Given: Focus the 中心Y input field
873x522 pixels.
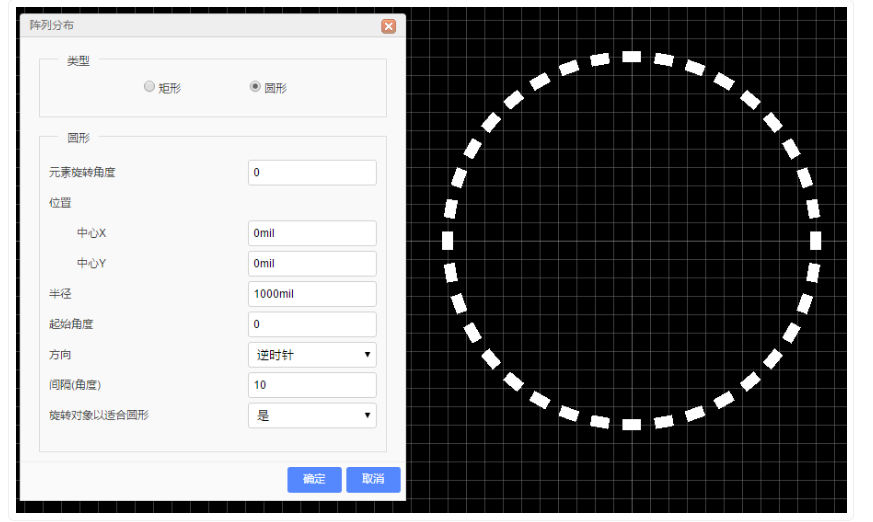Looking at the screenshot, I should [x=312, y=263].
